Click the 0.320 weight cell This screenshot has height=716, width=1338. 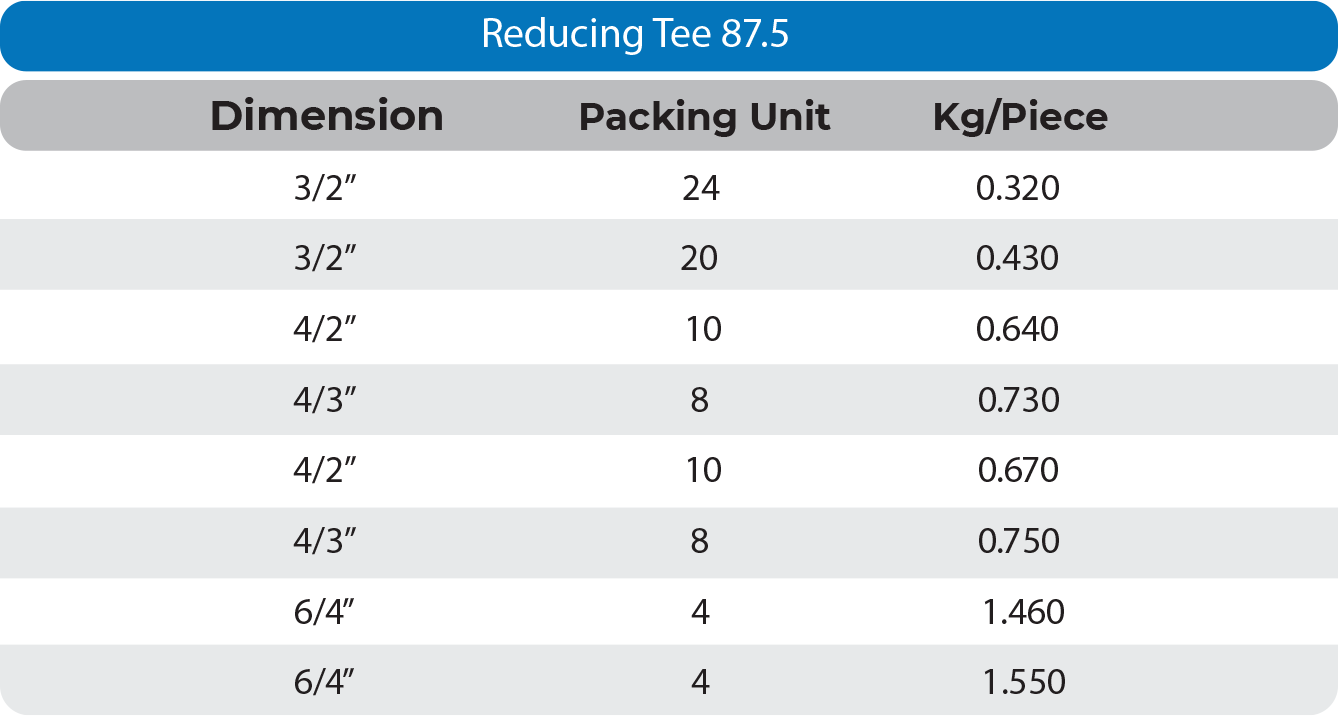[x=1018, y=188]
